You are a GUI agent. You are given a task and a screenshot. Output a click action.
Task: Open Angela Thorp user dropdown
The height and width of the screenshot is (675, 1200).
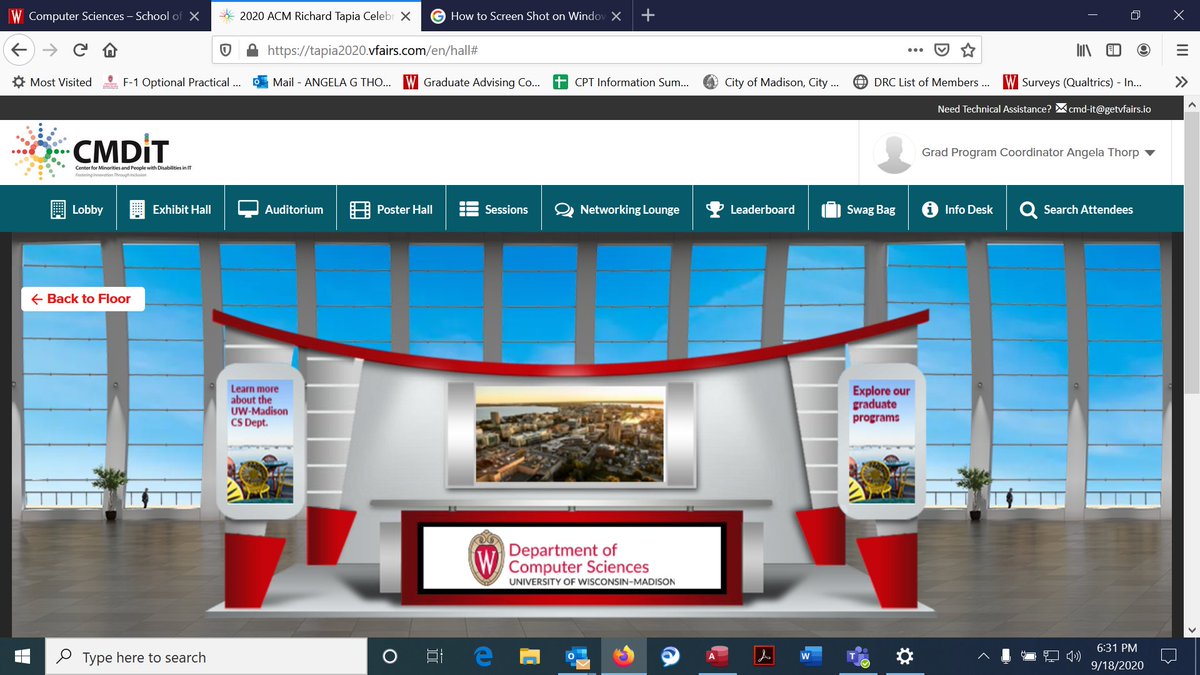coord(1015,153)
